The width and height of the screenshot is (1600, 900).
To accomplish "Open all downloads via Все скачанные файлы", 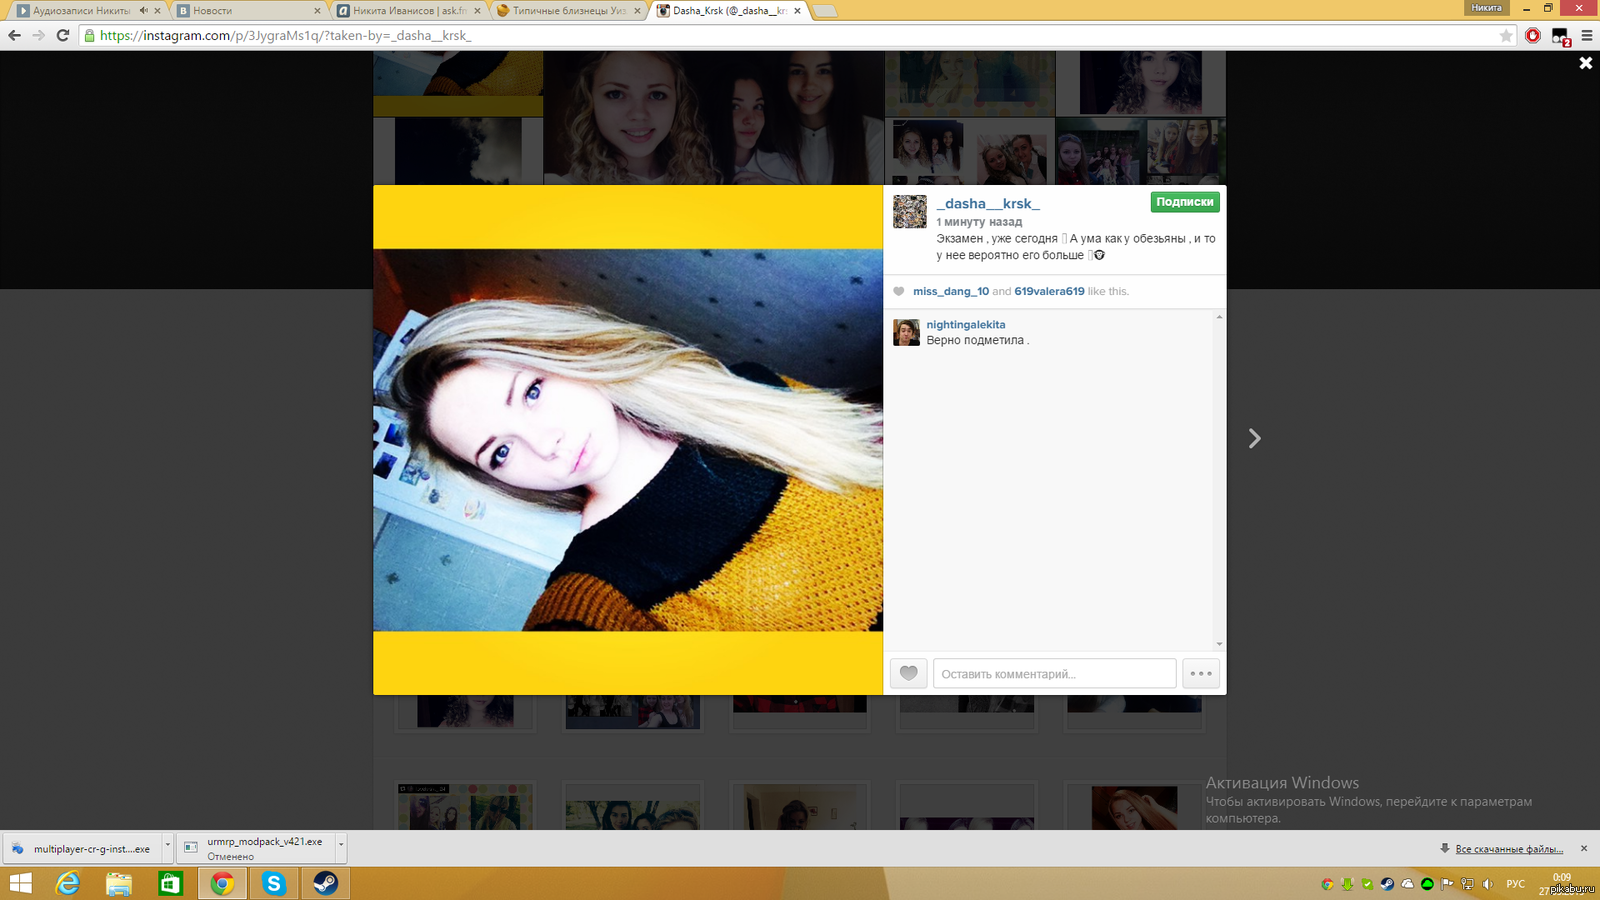I will (x=1508, y=849).
